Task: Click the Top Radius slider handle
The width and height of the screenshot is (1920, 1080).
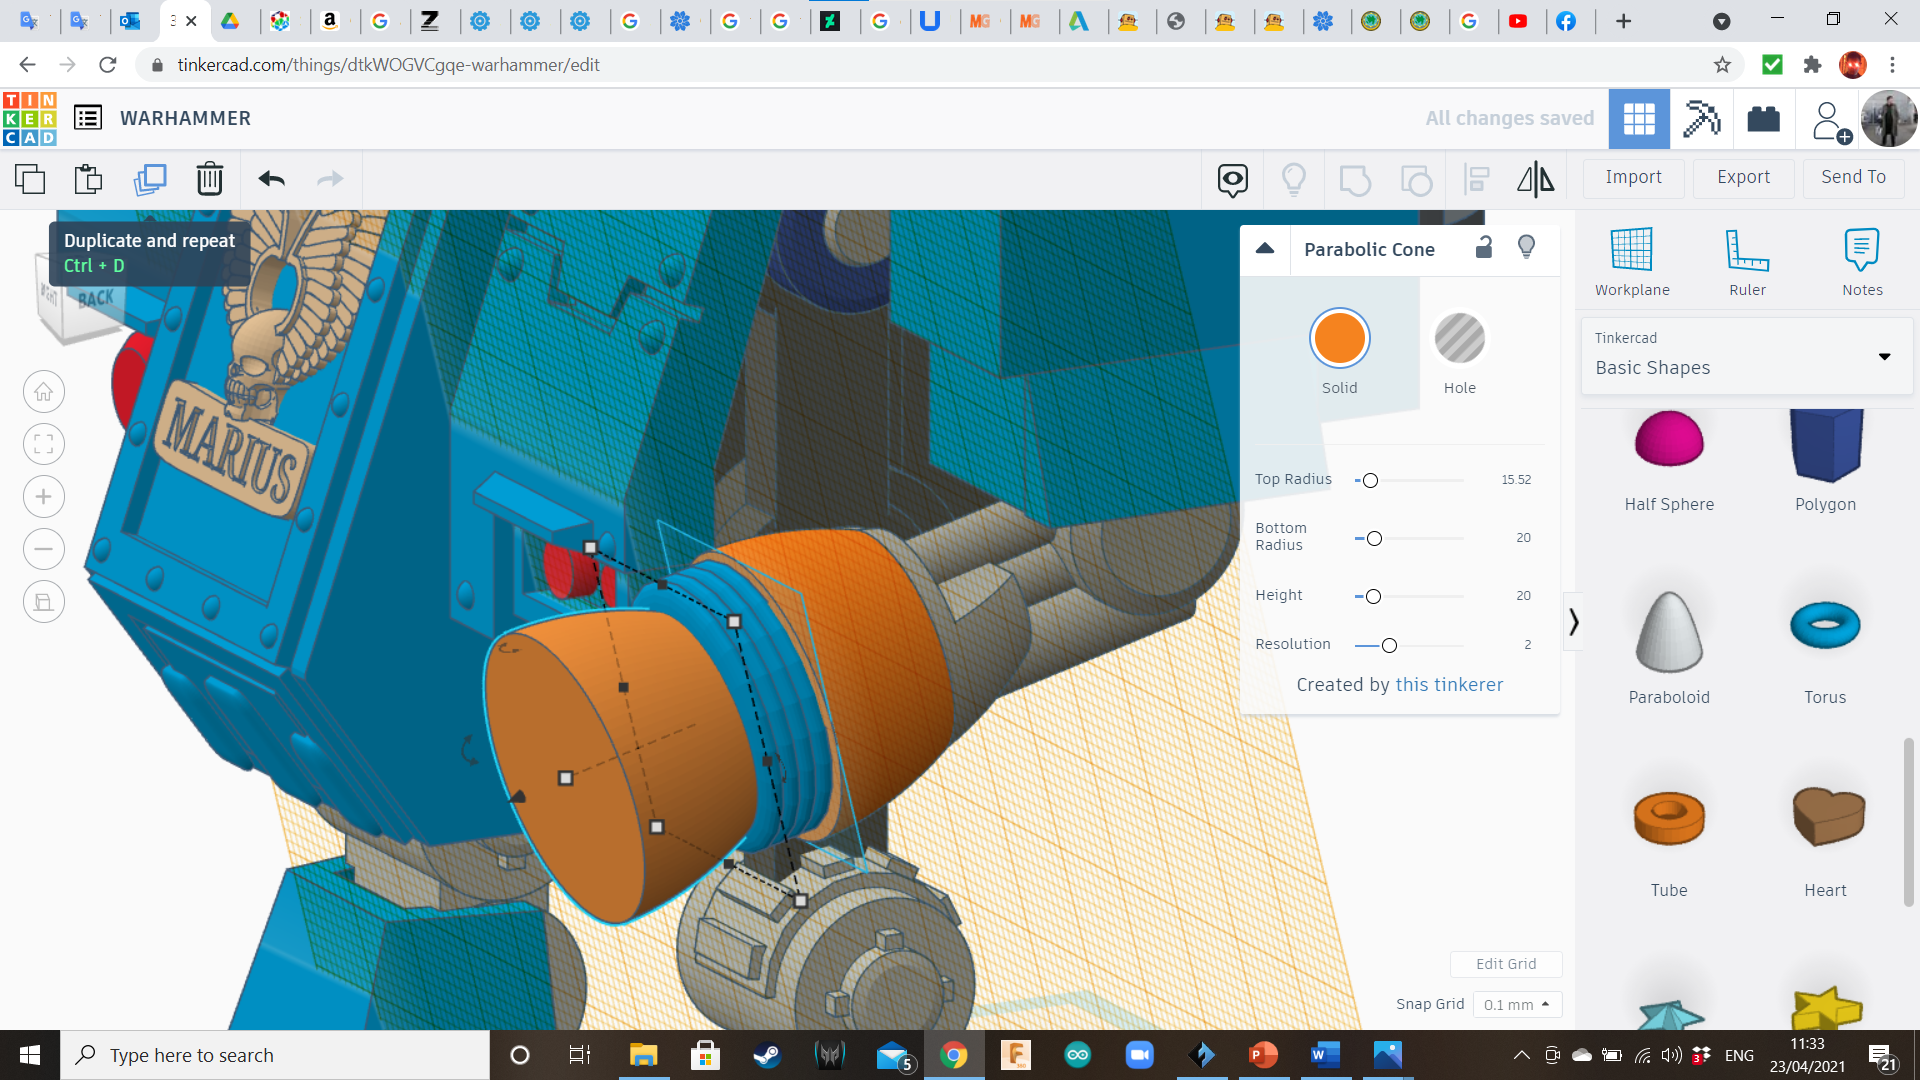Action: [x=1370, y=481]
